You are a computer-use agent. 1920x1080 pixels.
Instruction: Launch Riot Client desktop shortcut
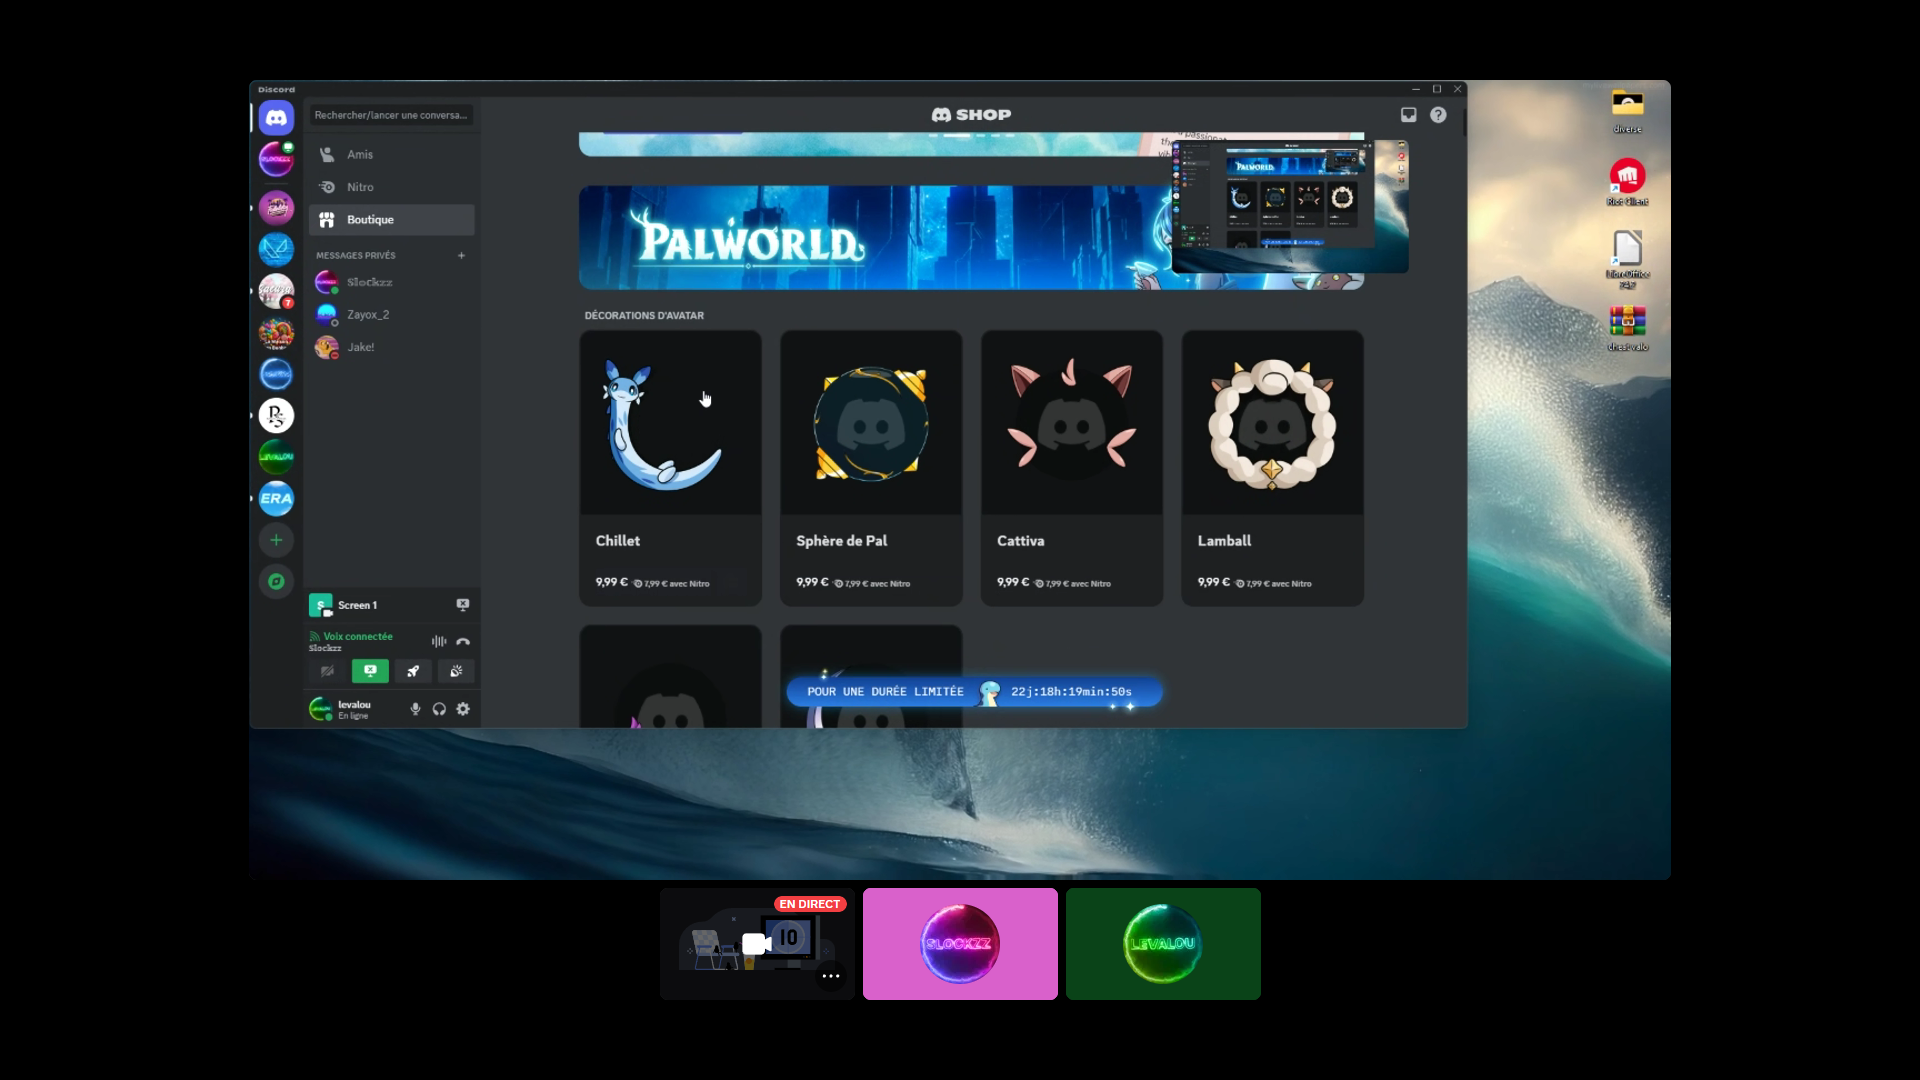[1627, 183]
